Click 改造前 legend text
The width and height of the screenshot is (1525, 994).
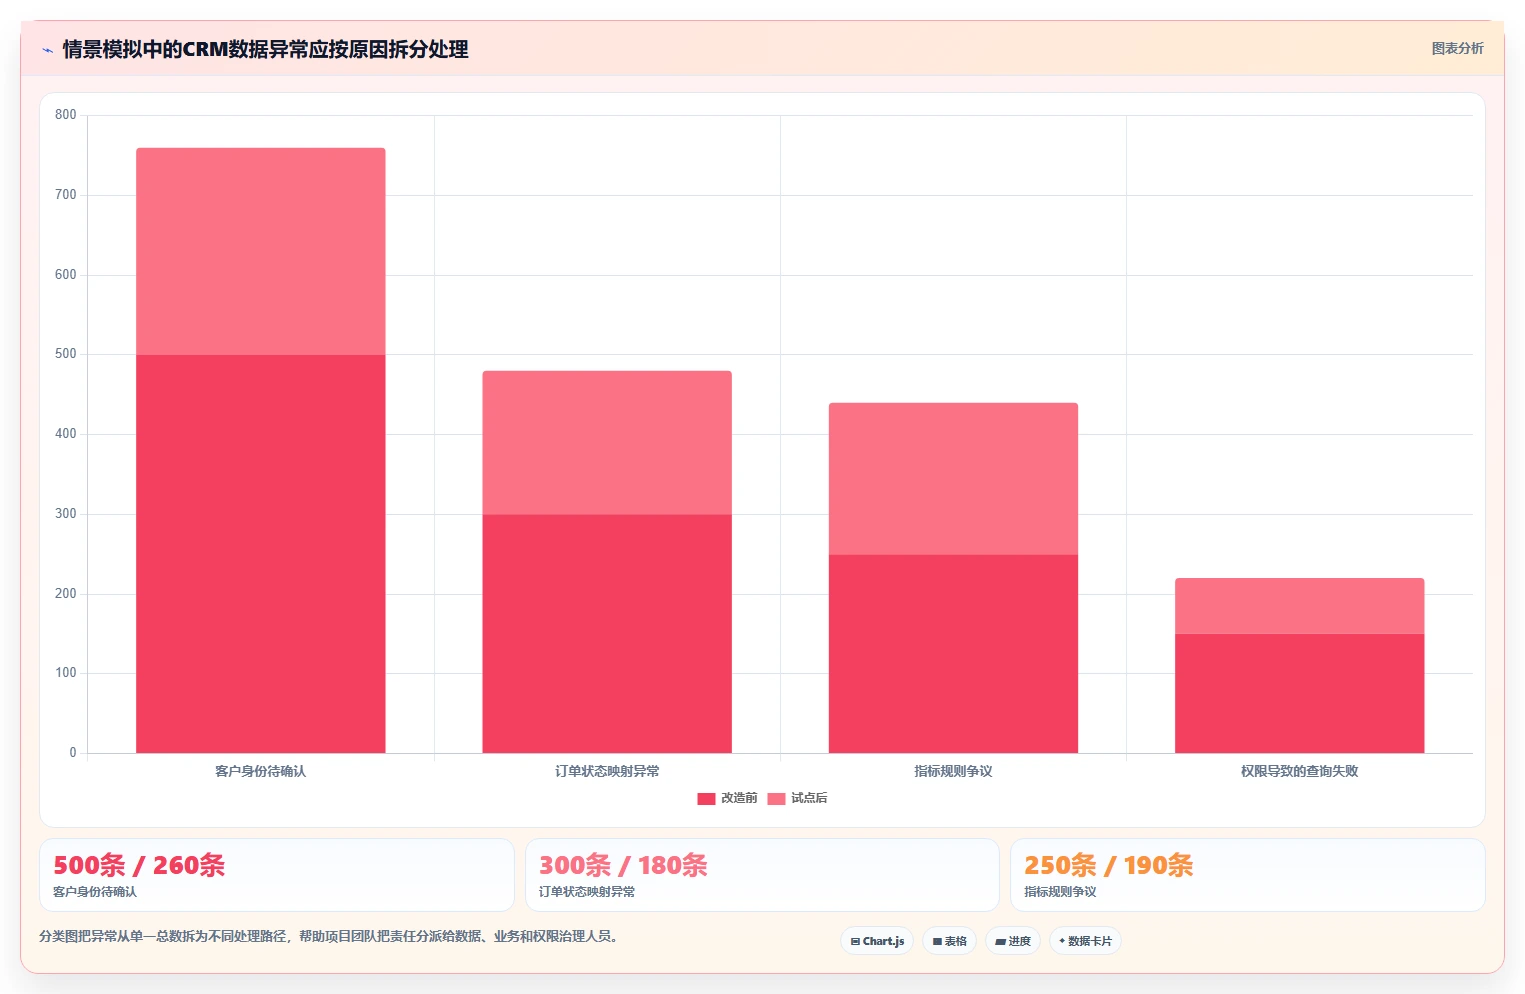click(739, 798)
